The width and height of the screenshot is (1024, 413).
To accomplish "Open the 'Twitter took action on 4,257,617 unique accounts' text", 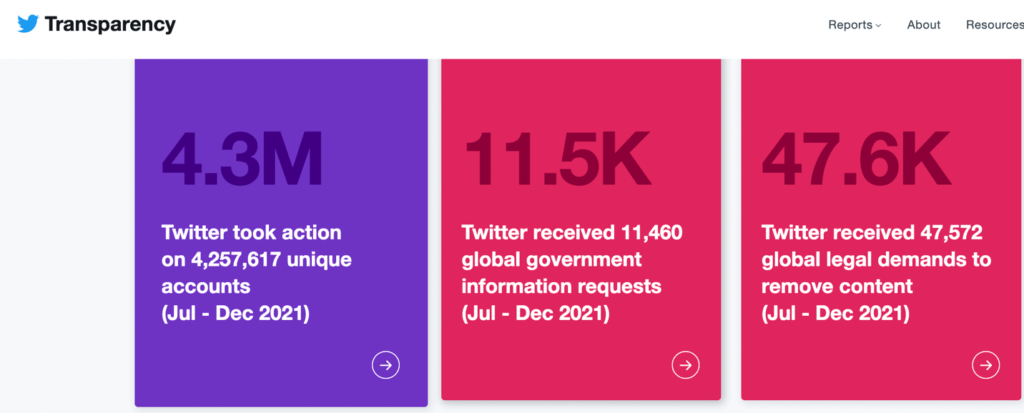I will point(256,259).
